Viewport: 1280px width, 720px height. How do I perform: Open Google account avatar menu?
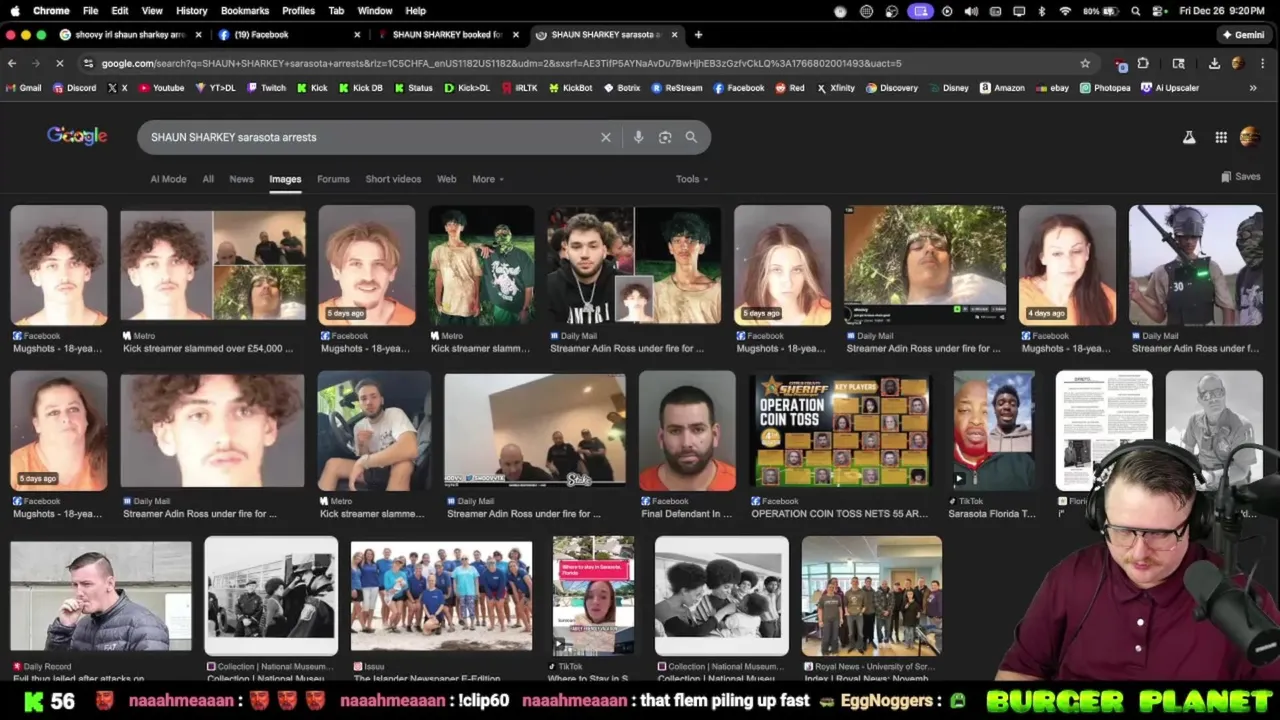point(1249,137)
